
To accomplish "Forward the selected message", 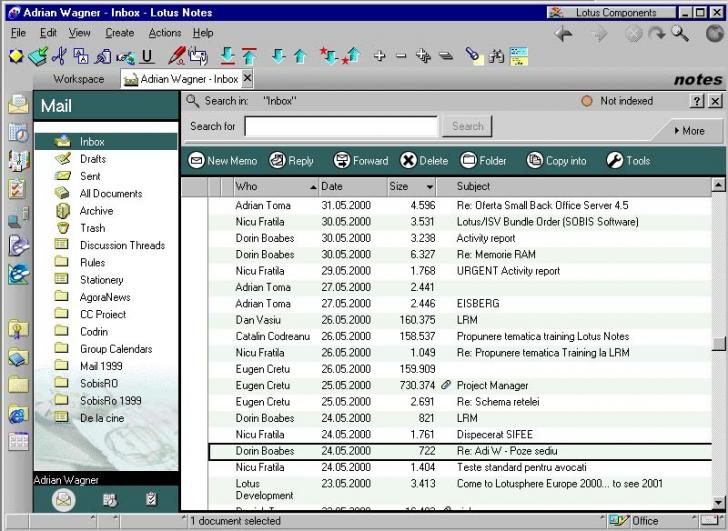I will coord(360,161).
